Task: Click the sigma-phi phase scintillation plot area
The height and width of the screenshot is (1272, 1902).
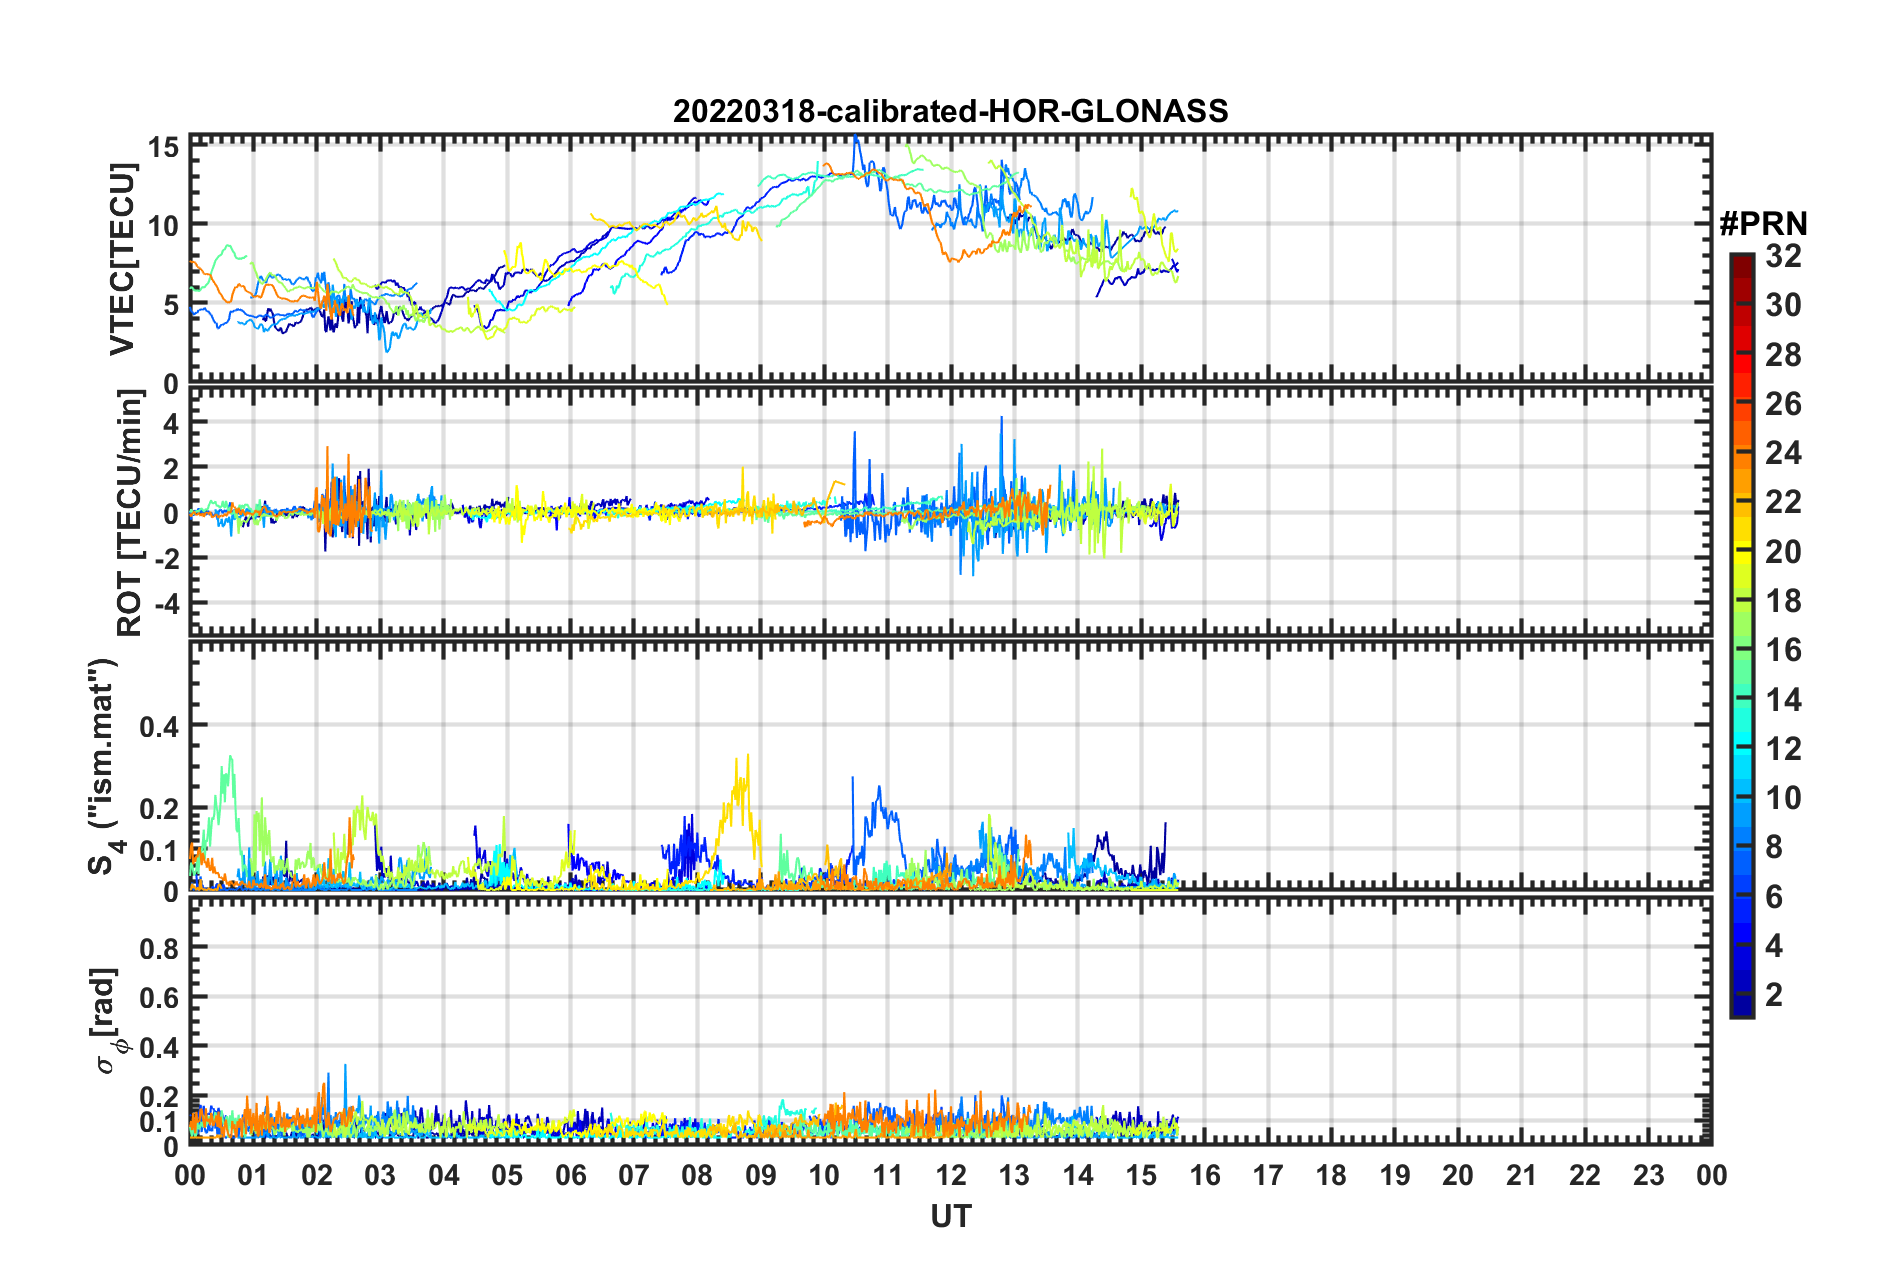Action: pyautogui.click(x=950, y=1019)
